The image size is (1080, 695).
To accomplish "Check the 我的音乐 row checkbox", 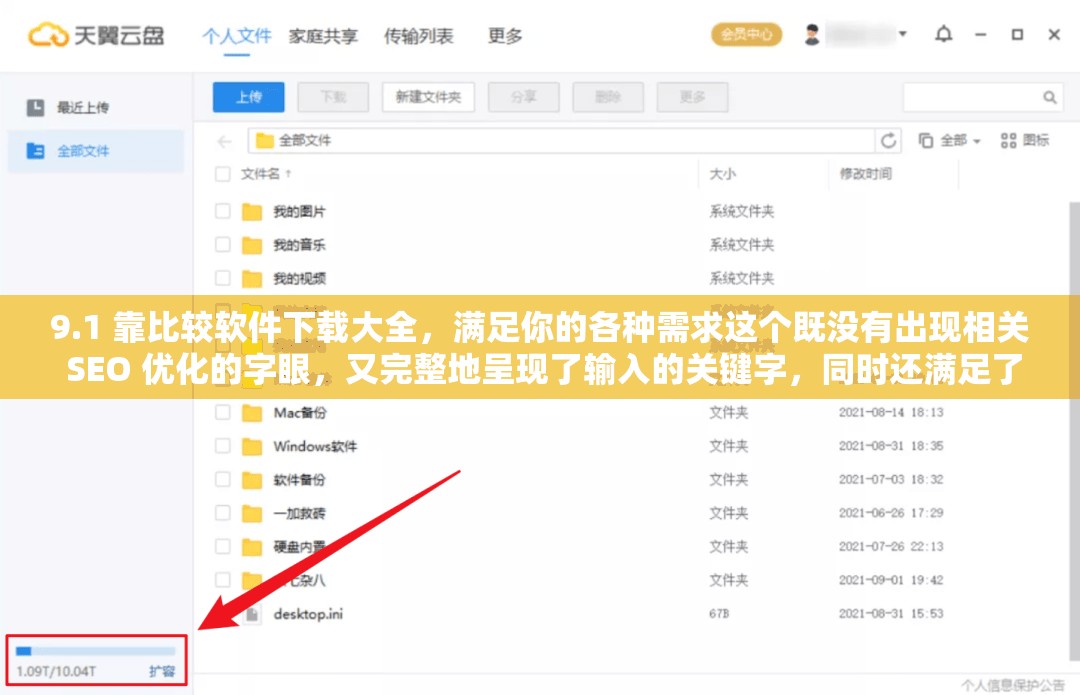I will coord(222,245).
